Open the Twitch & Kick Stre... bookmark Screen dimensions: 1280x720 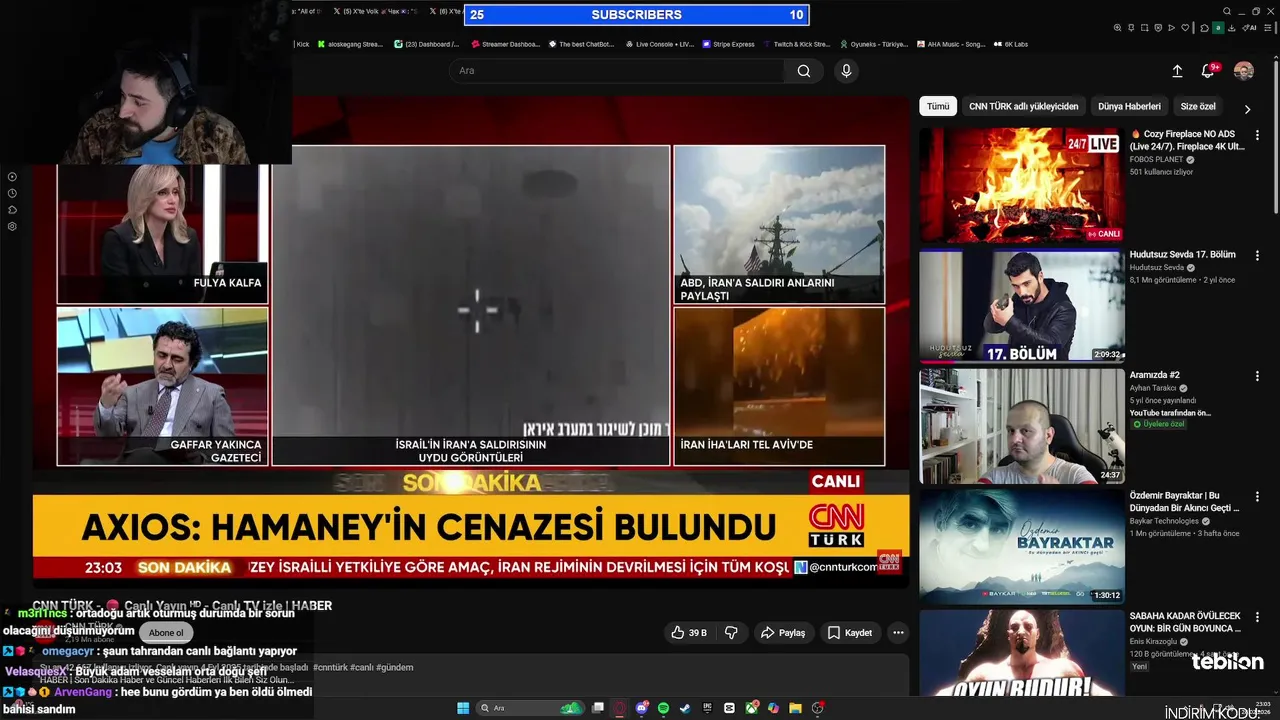(x=797, y=44)
